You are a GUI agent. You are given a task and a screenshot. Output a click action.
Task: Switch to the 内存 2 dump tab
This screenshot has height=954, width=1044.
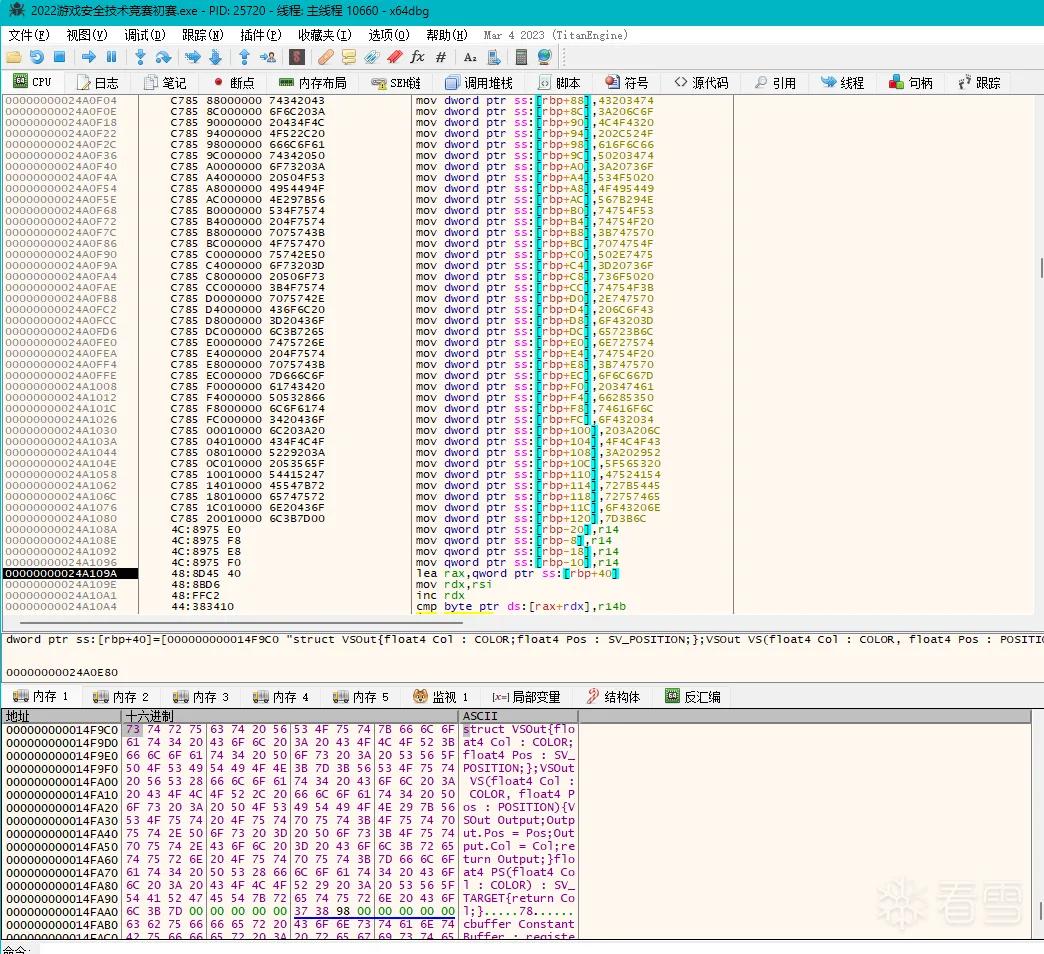point(121,697)
